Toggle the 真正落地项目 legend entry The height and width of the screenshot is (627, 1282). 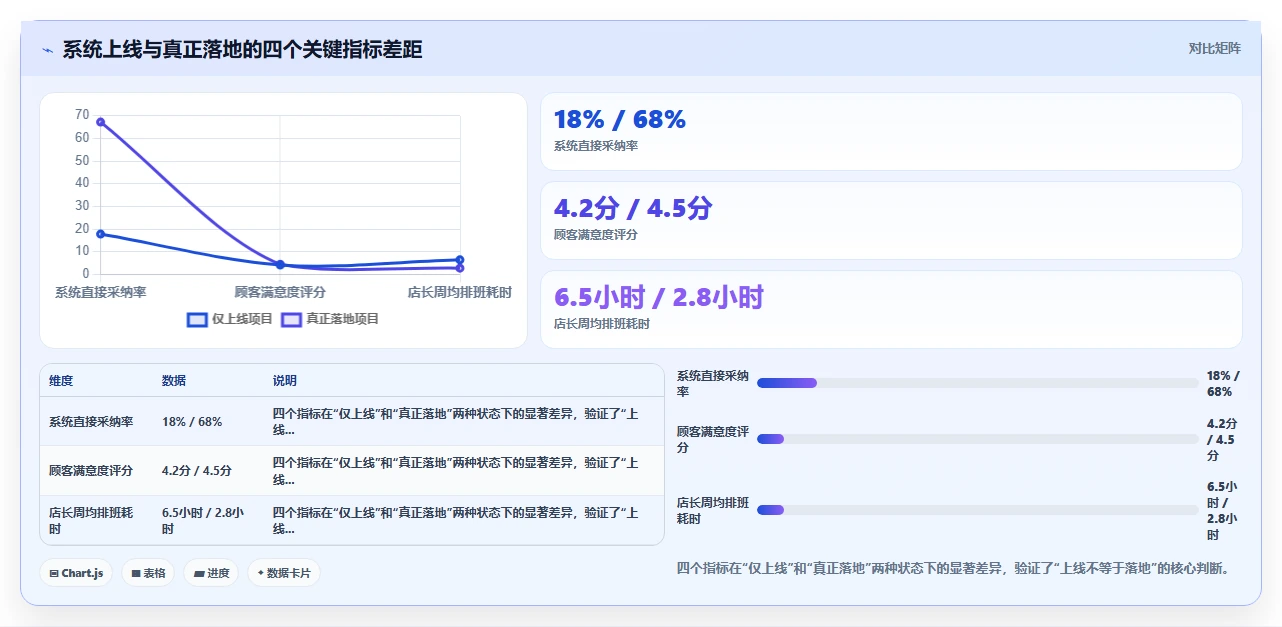[x=330, y=319]
